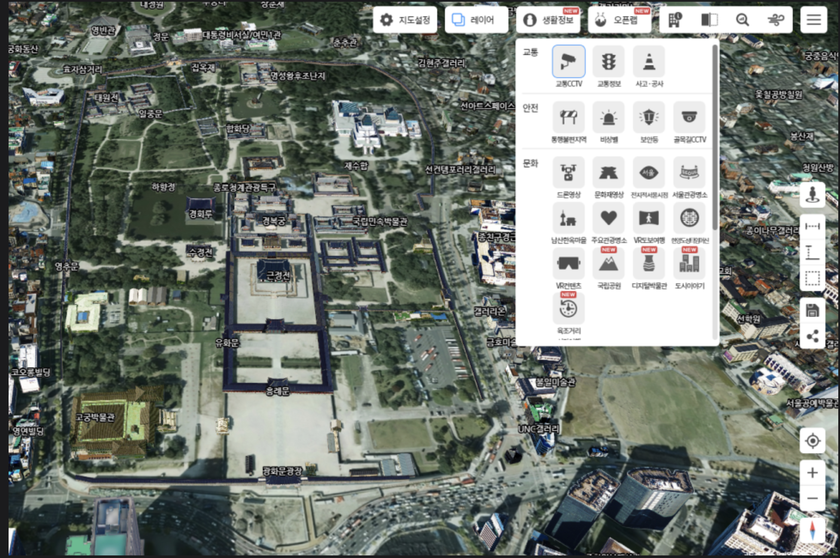Image resolution: width=840 pixels, height=558 pixels.
Task: Toggle the 보안등 security light layer
Action: point(649,118)
